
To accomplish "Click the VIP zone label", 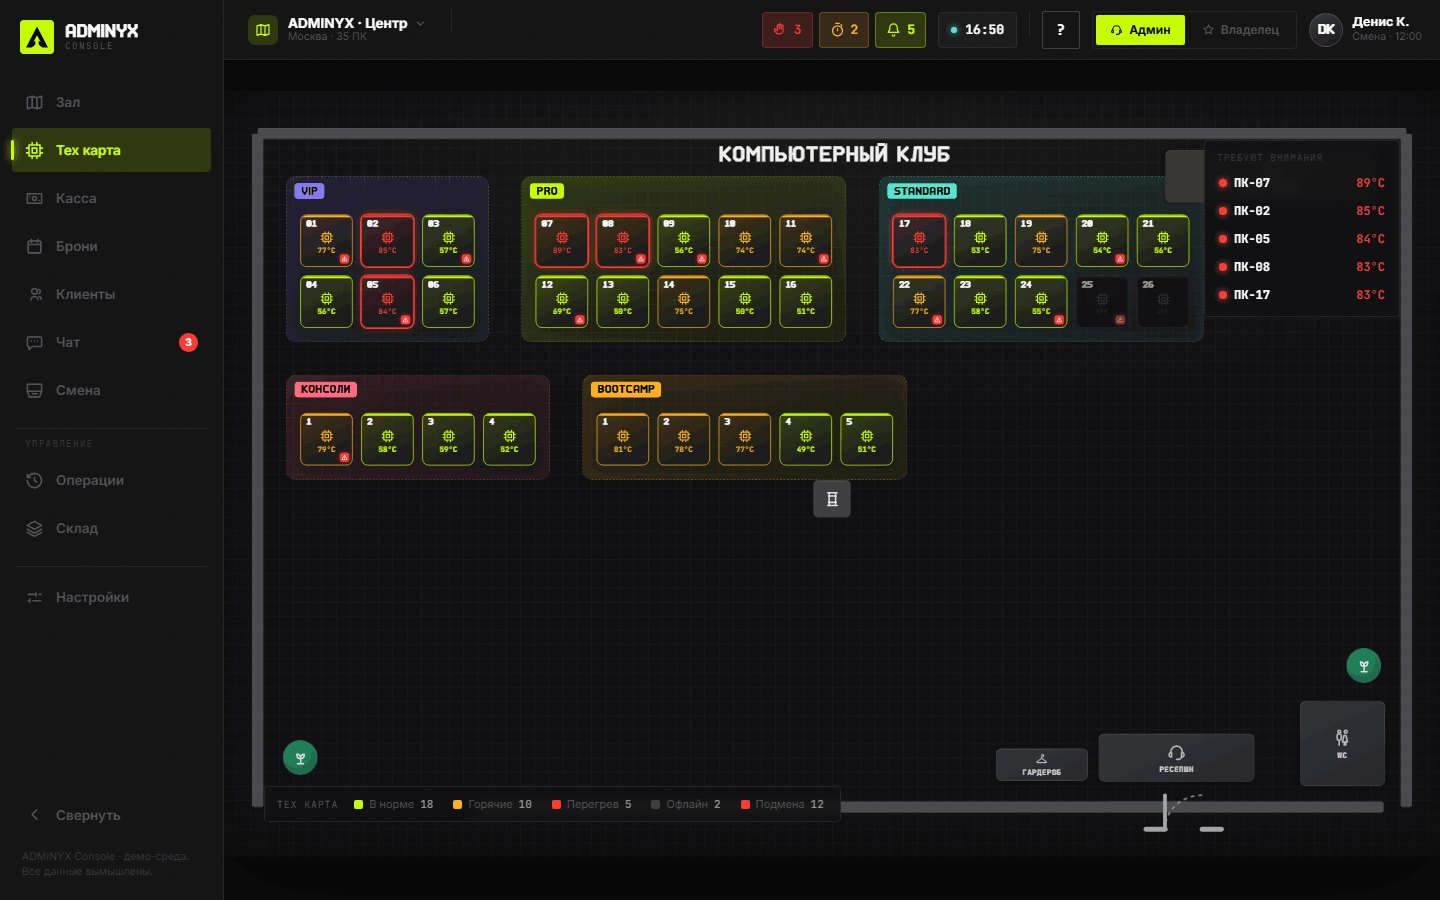I will click(x=309, y=191).
